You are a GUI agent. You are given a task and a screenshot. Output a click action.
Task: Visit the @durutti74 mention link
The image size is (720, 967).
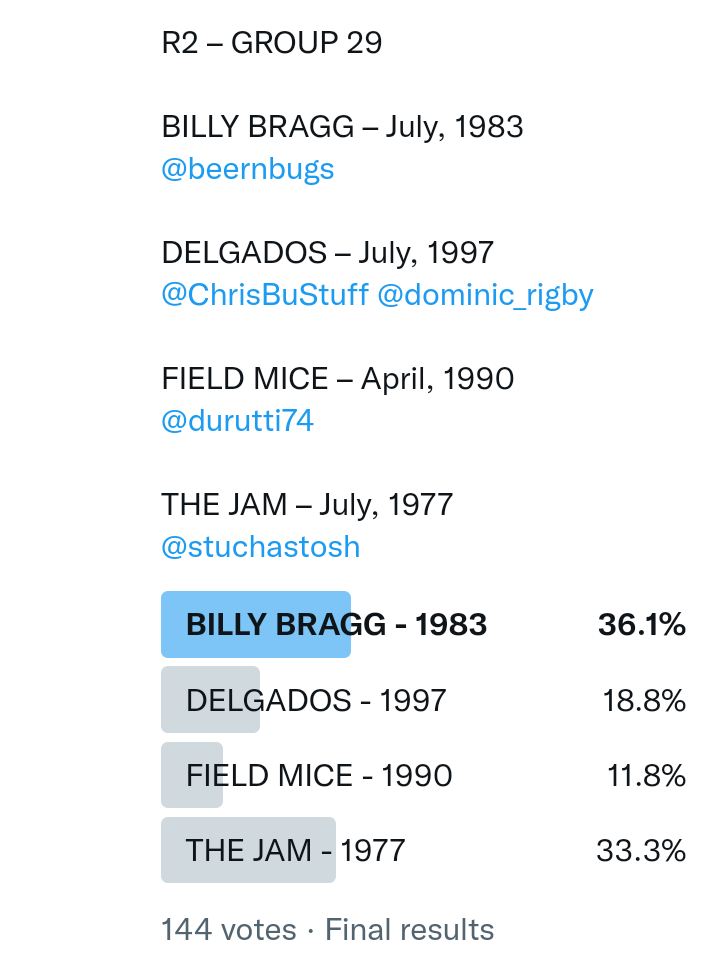click(238, 421)
